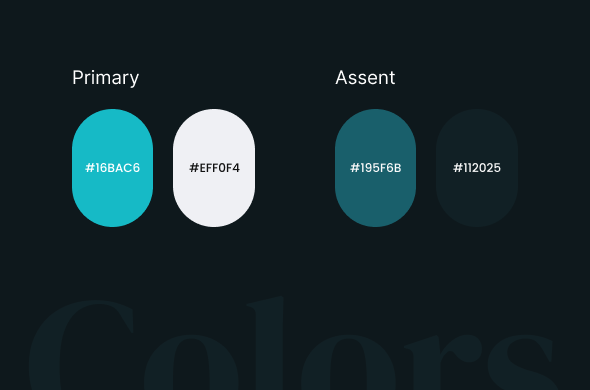This screenshot has width=590, height=390.
Task: Pick the light gray #EFF0F4 swatch
Action: tap(214, 168)
